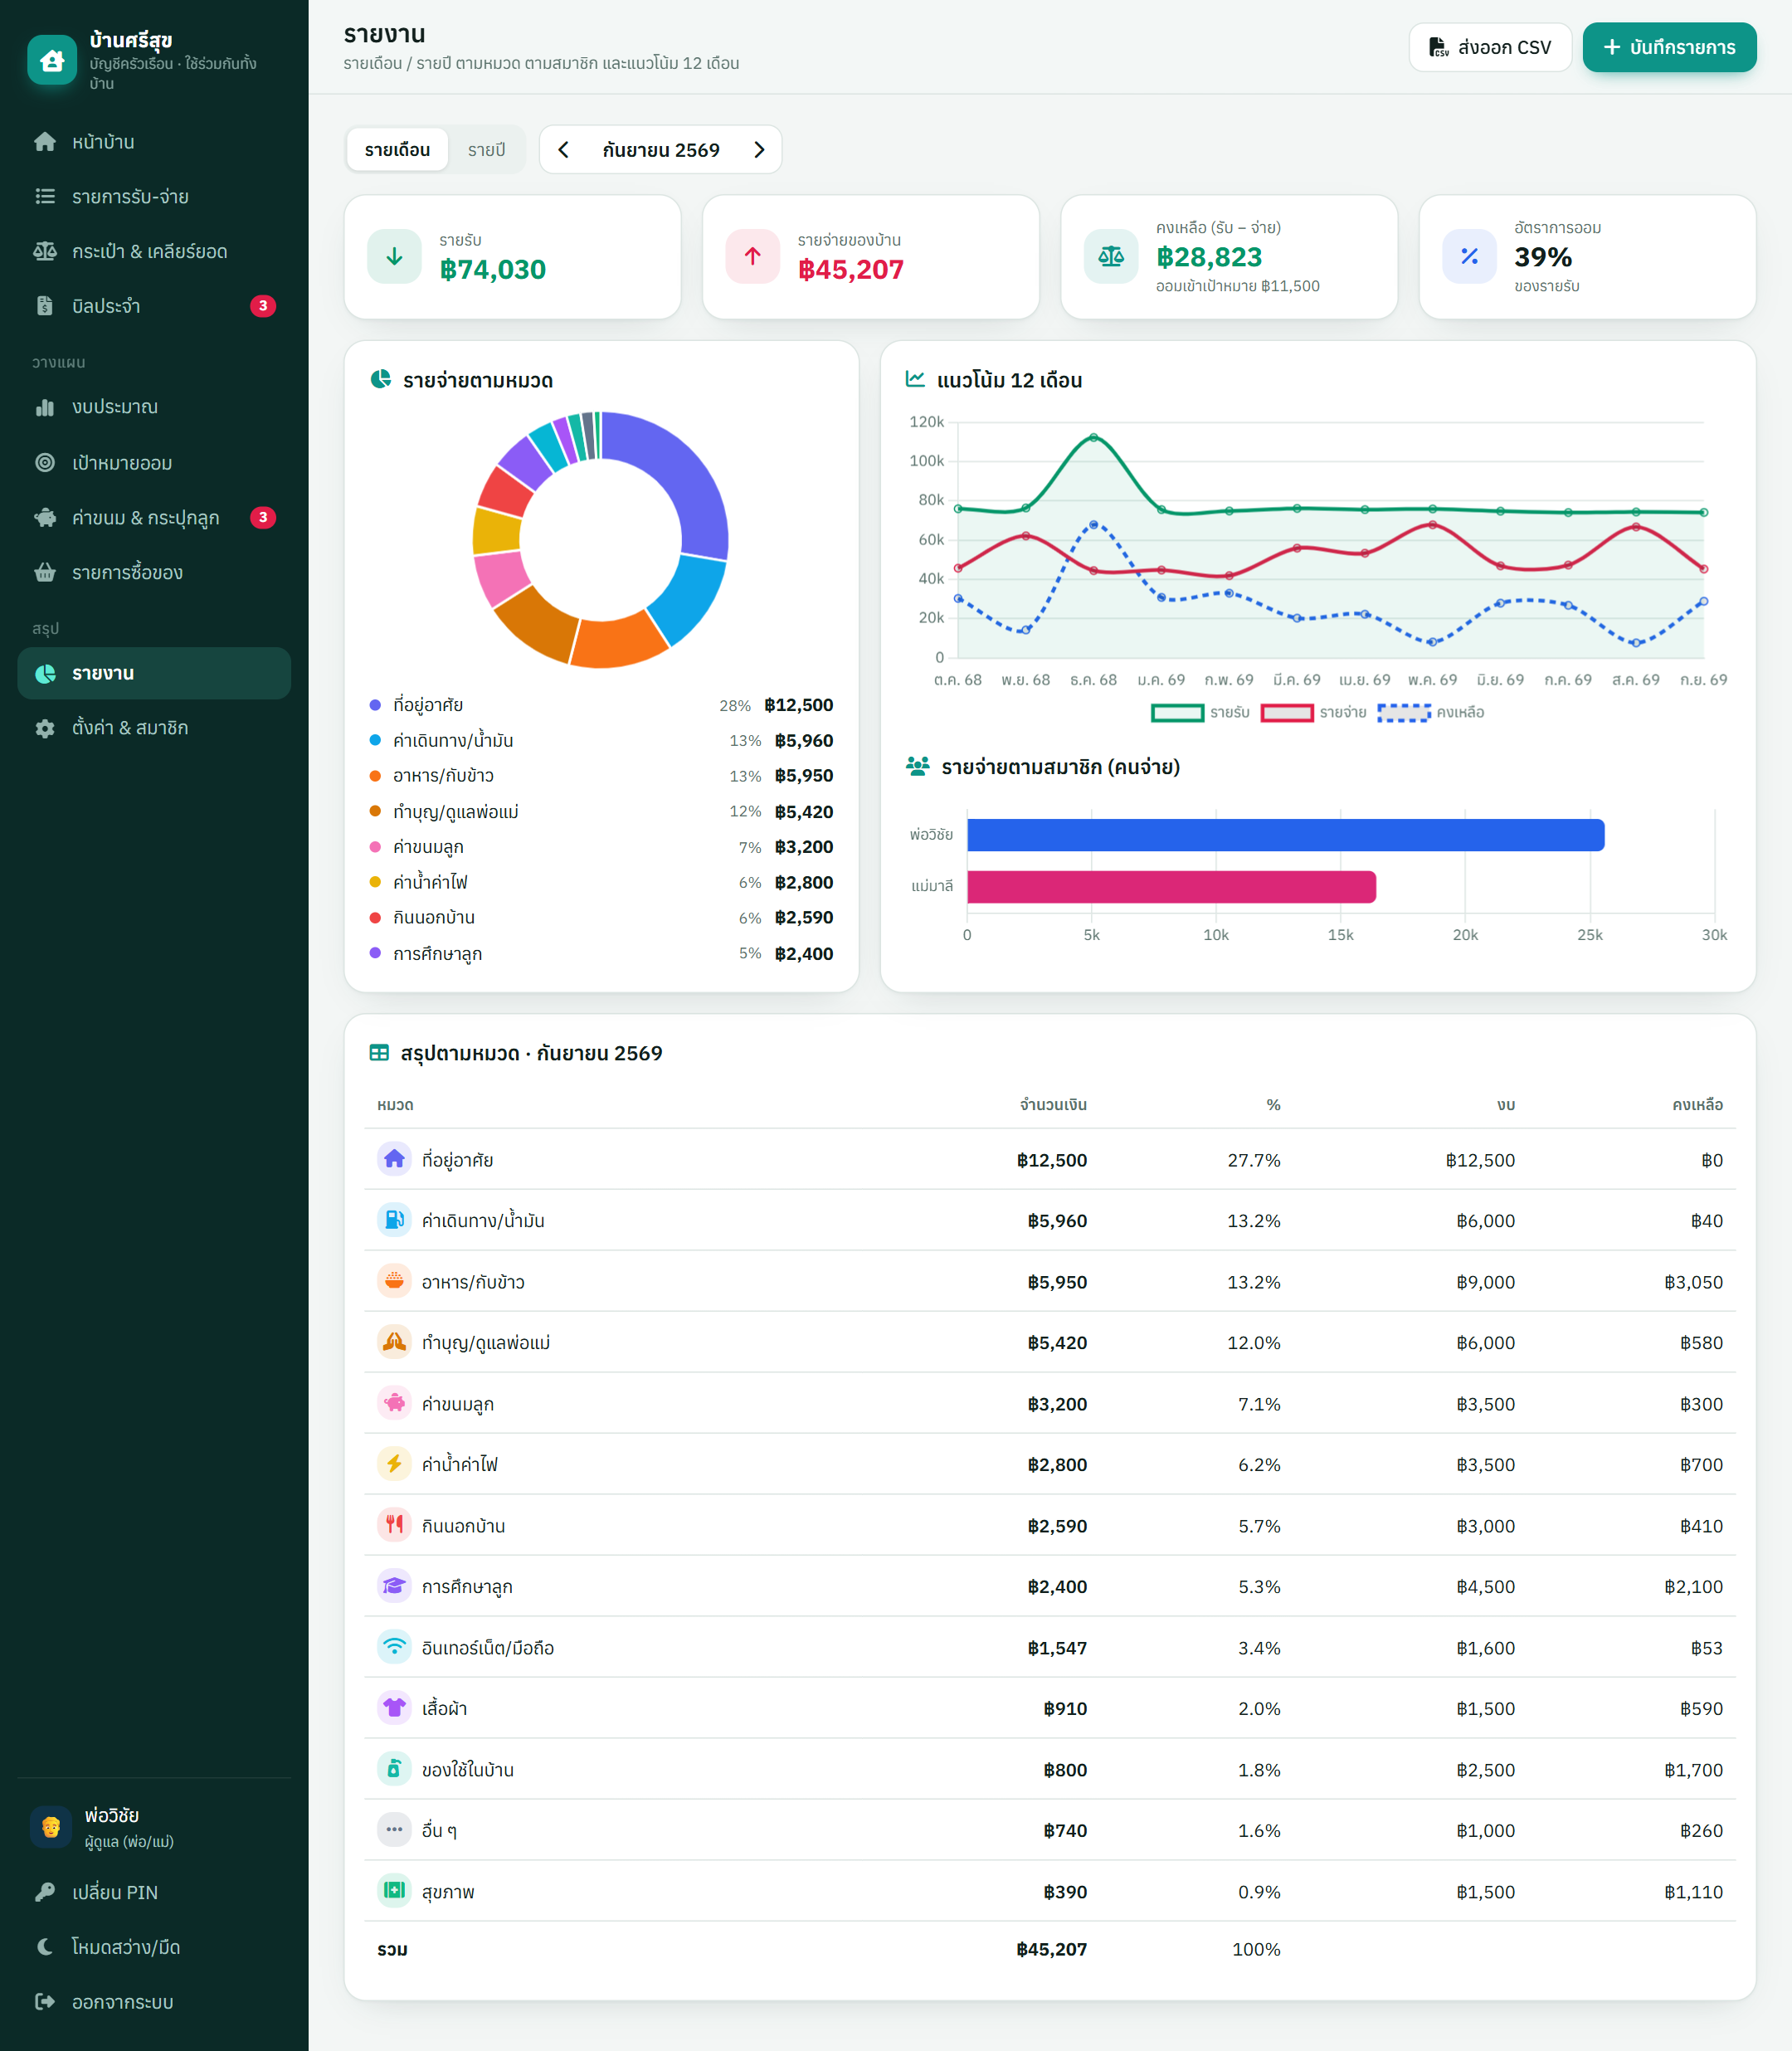This screenshot has width=1792, height=2051.
Task: Switch to the รายปี yearly tab
Action: pyautogui.click(x=486, y=150)
